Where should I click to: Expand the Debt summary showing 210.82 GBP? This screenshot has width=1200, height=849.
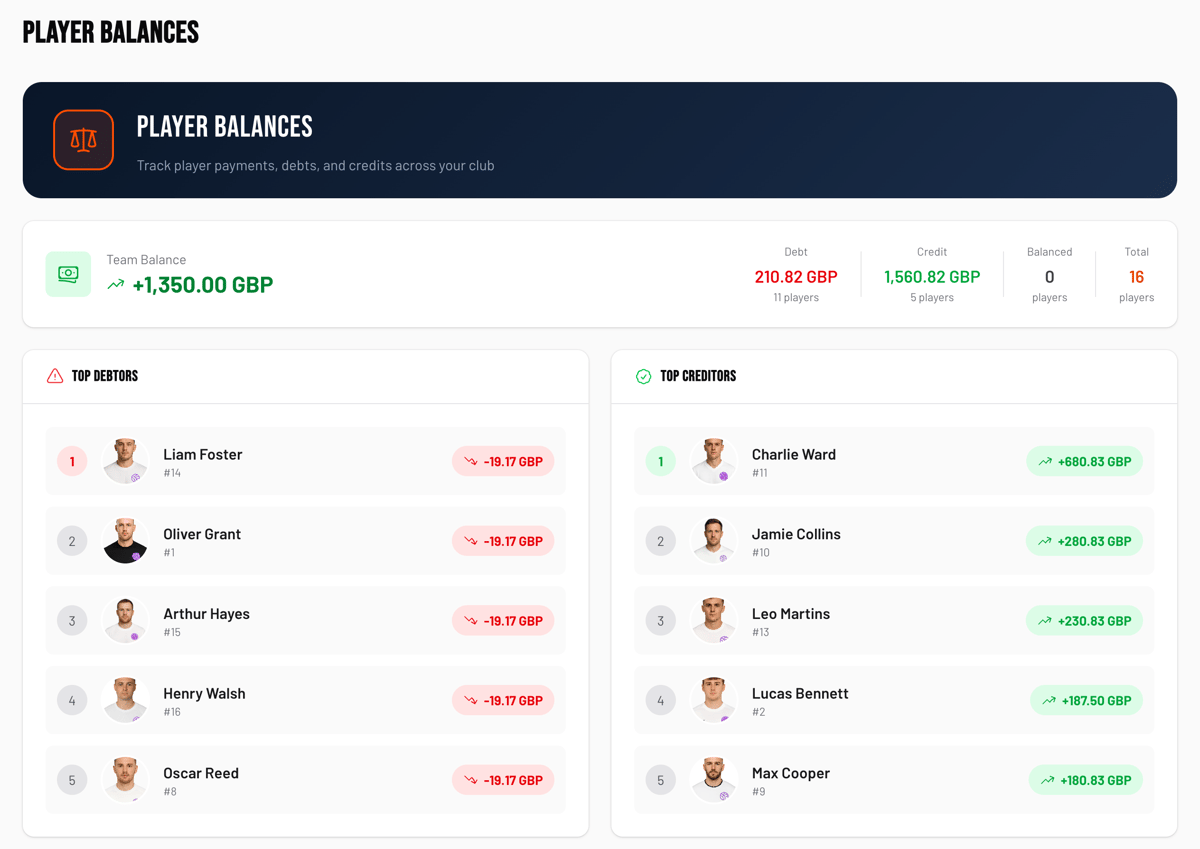pyautogui.click(x=796, y=276)
